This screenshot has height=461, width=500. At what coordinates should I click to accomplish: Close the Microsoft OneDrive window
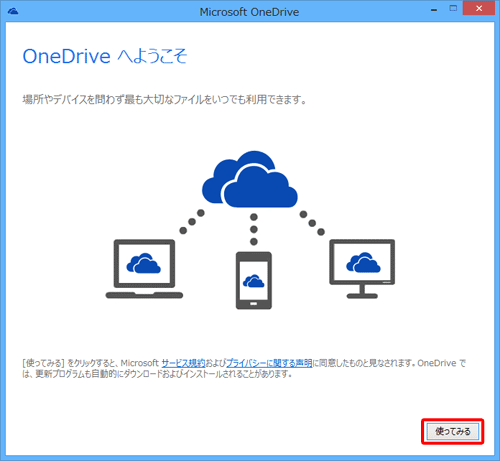[x=479, y=8]
